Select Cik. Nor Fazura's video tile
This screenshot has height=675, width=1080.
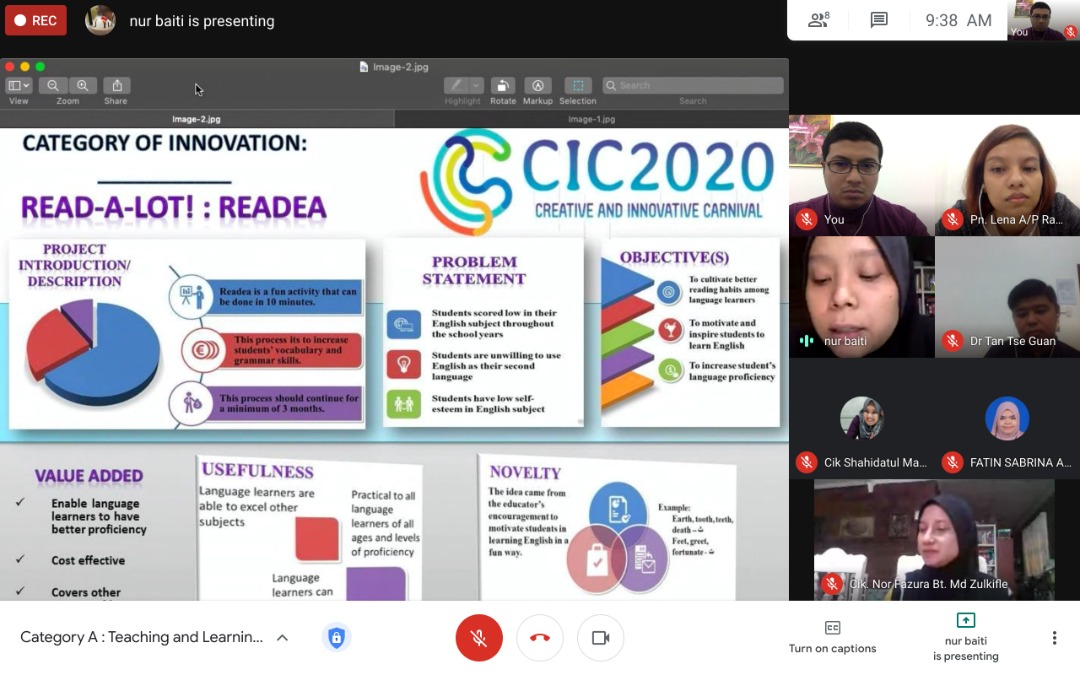[934, 540]
